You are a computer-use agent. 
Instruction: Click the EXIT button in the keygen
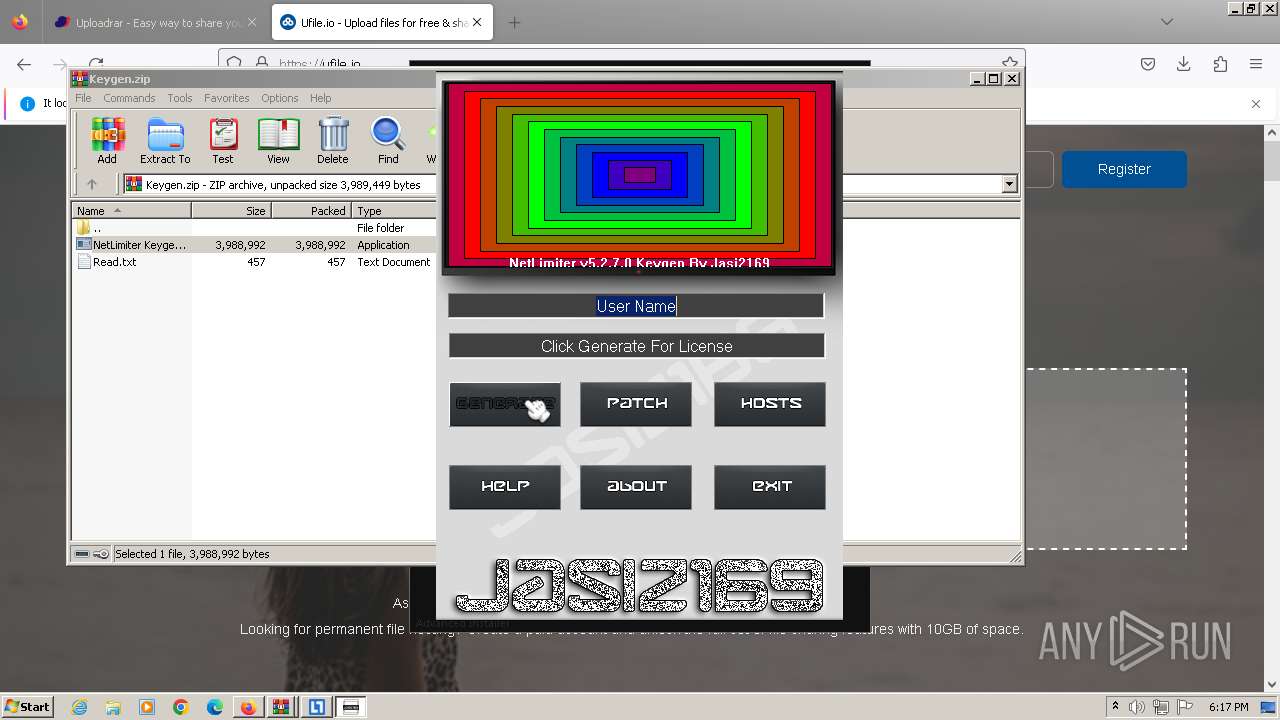[770, 487]
